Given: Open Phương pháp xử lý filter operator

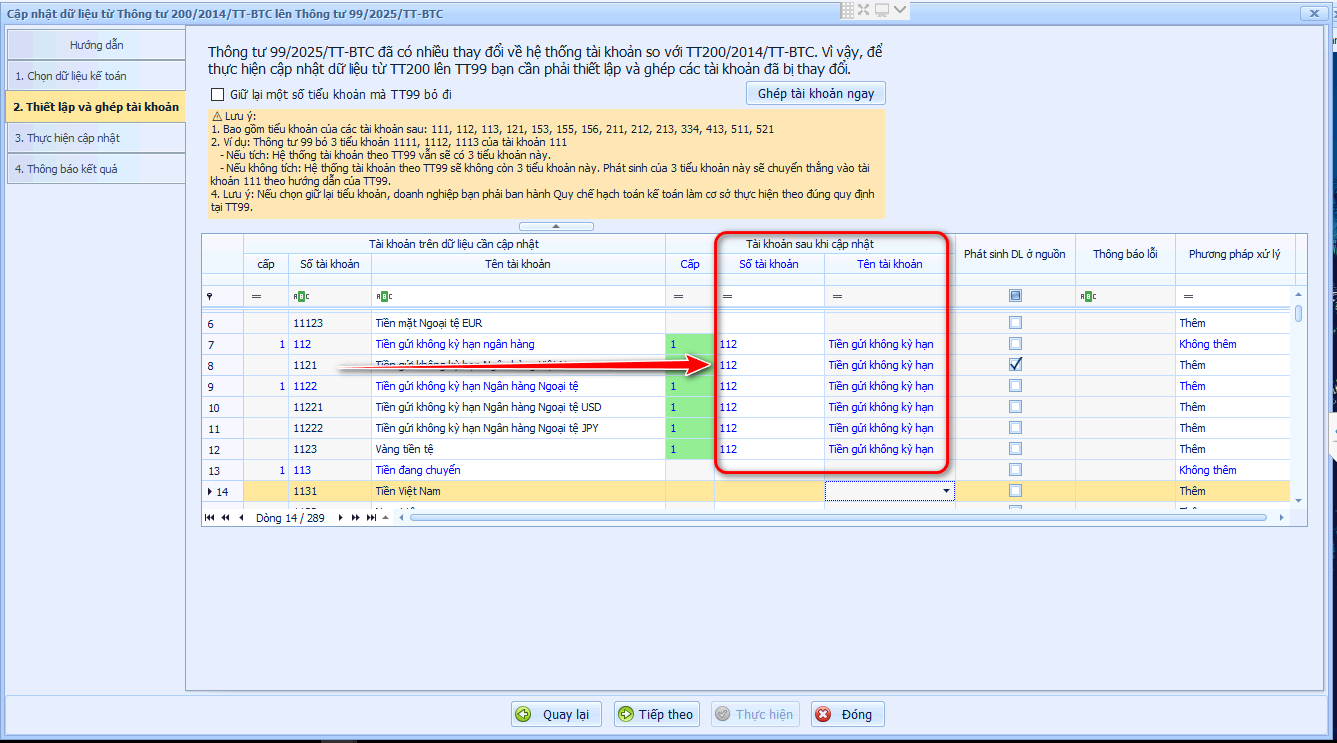Looking at the screenshot, I should coord(1188,297).
